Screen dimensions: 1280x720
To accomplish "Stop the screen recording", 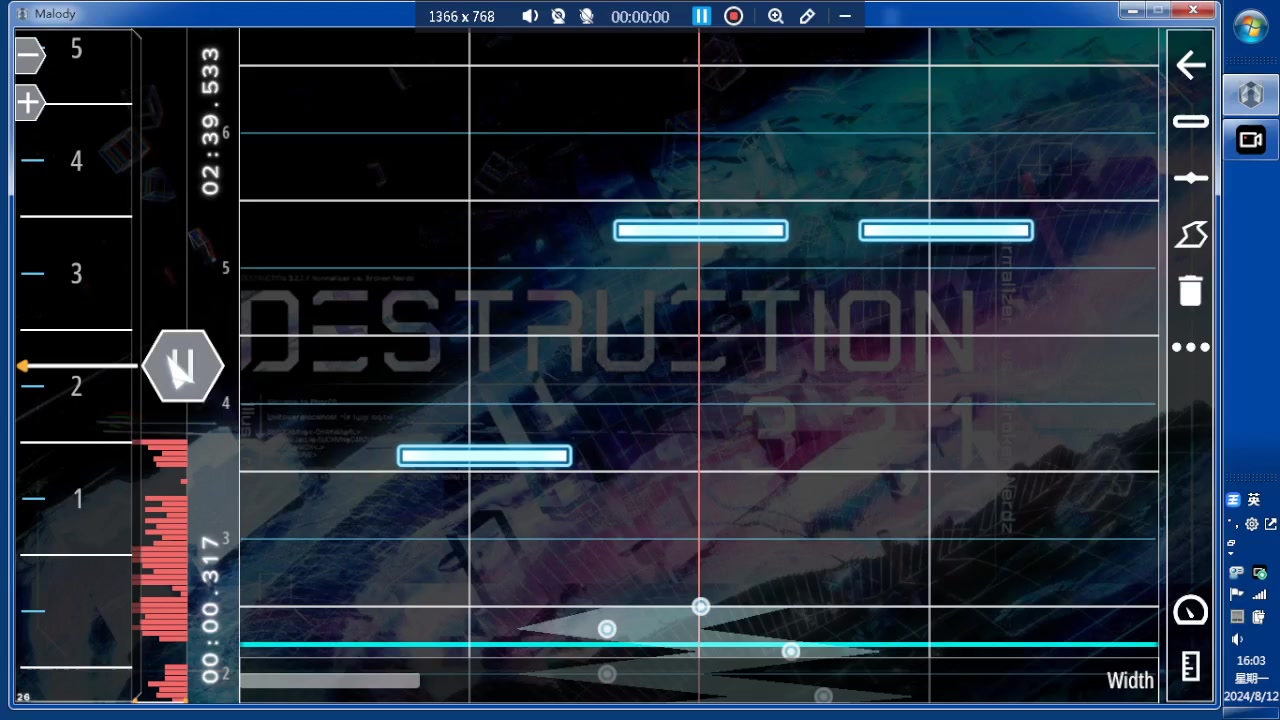I will click(x=733, y=16).
